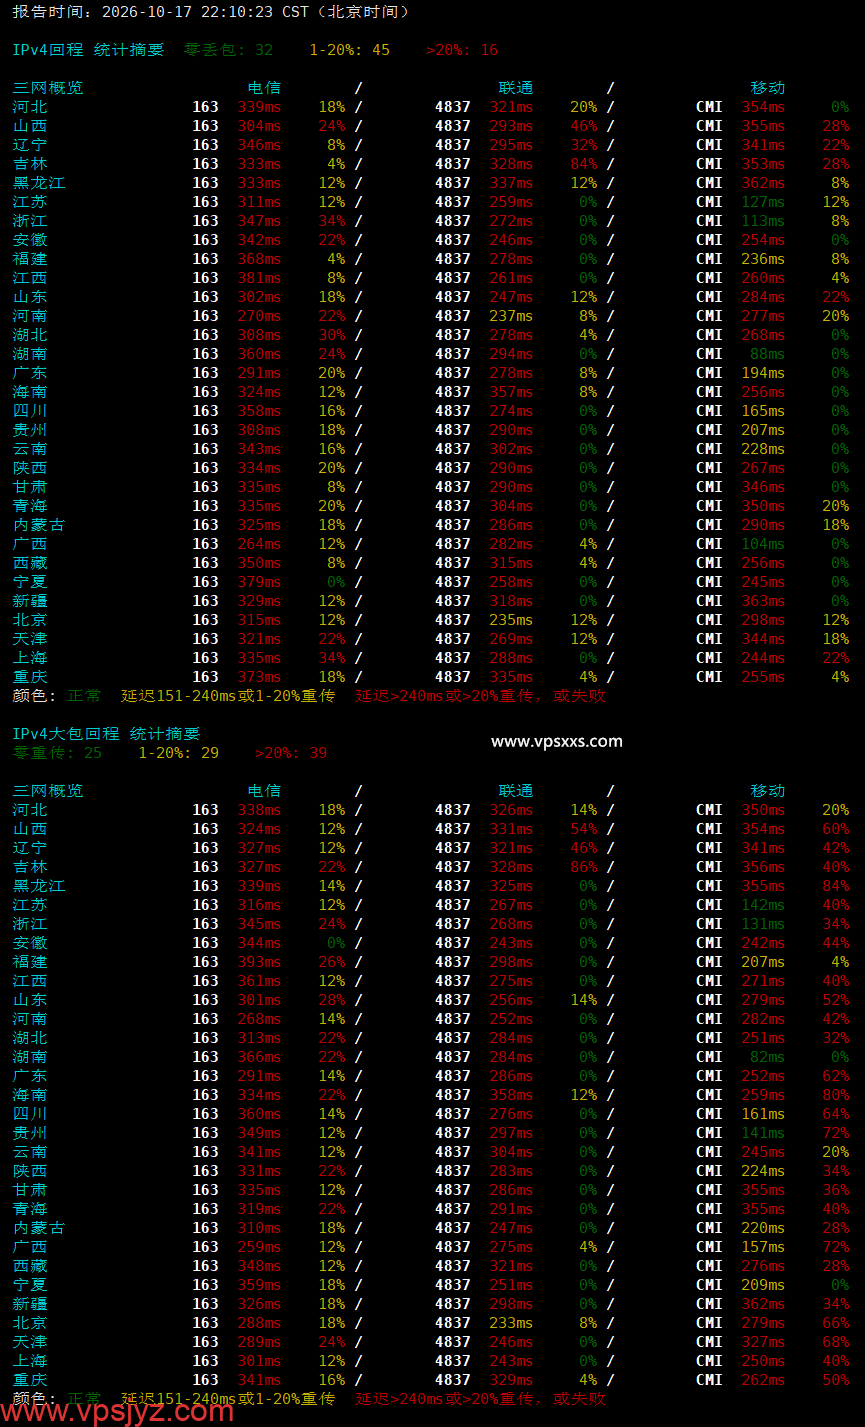
Task: Click the 393ms 电信 latency for 福建
Action: (259, 962)
